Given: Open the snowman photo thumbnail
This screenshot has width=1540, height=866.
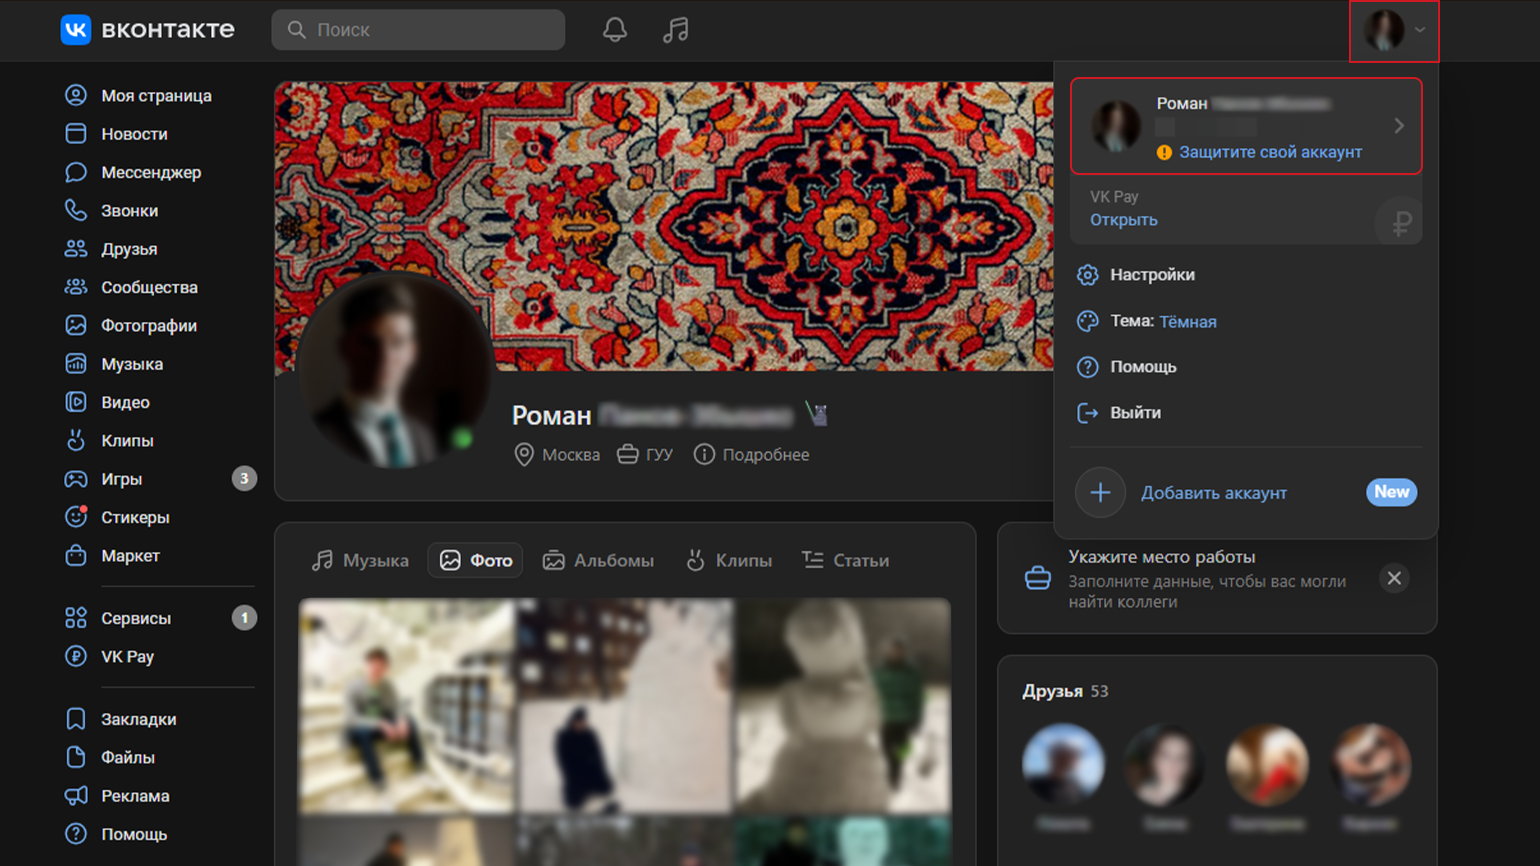Looking at the screenshot, I should (843, 706).
